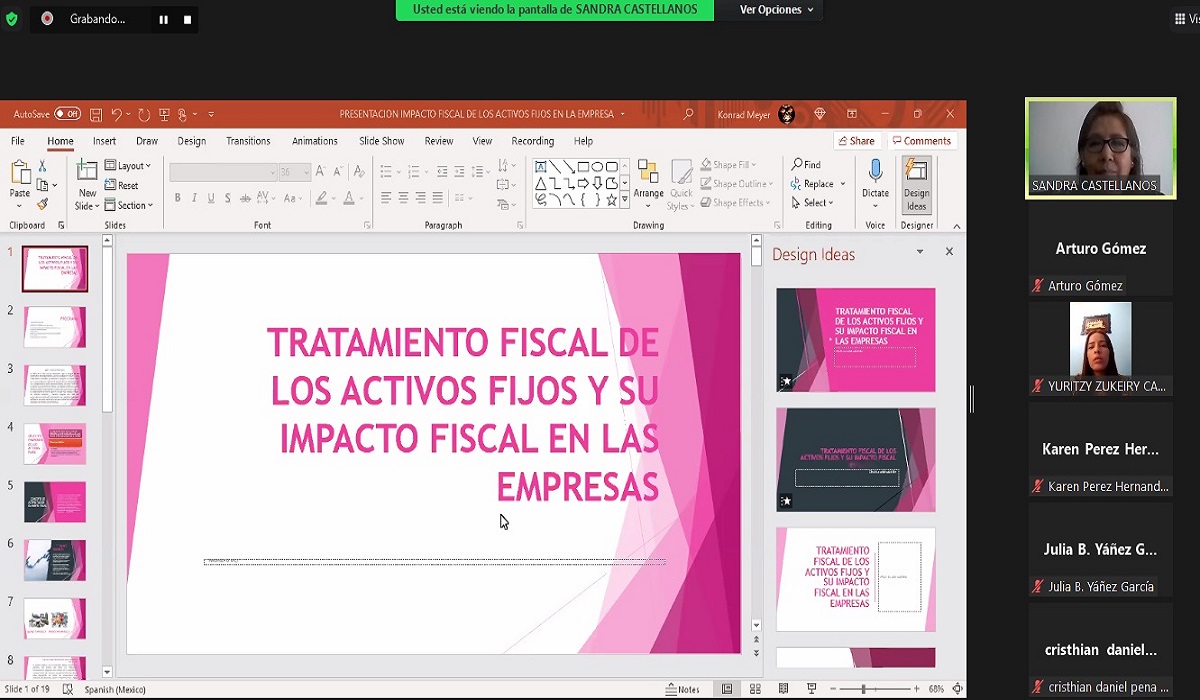This screenshot has height=700, width=1200.
Task: Expand the shapes gallery More arrow
Action: 625,200
